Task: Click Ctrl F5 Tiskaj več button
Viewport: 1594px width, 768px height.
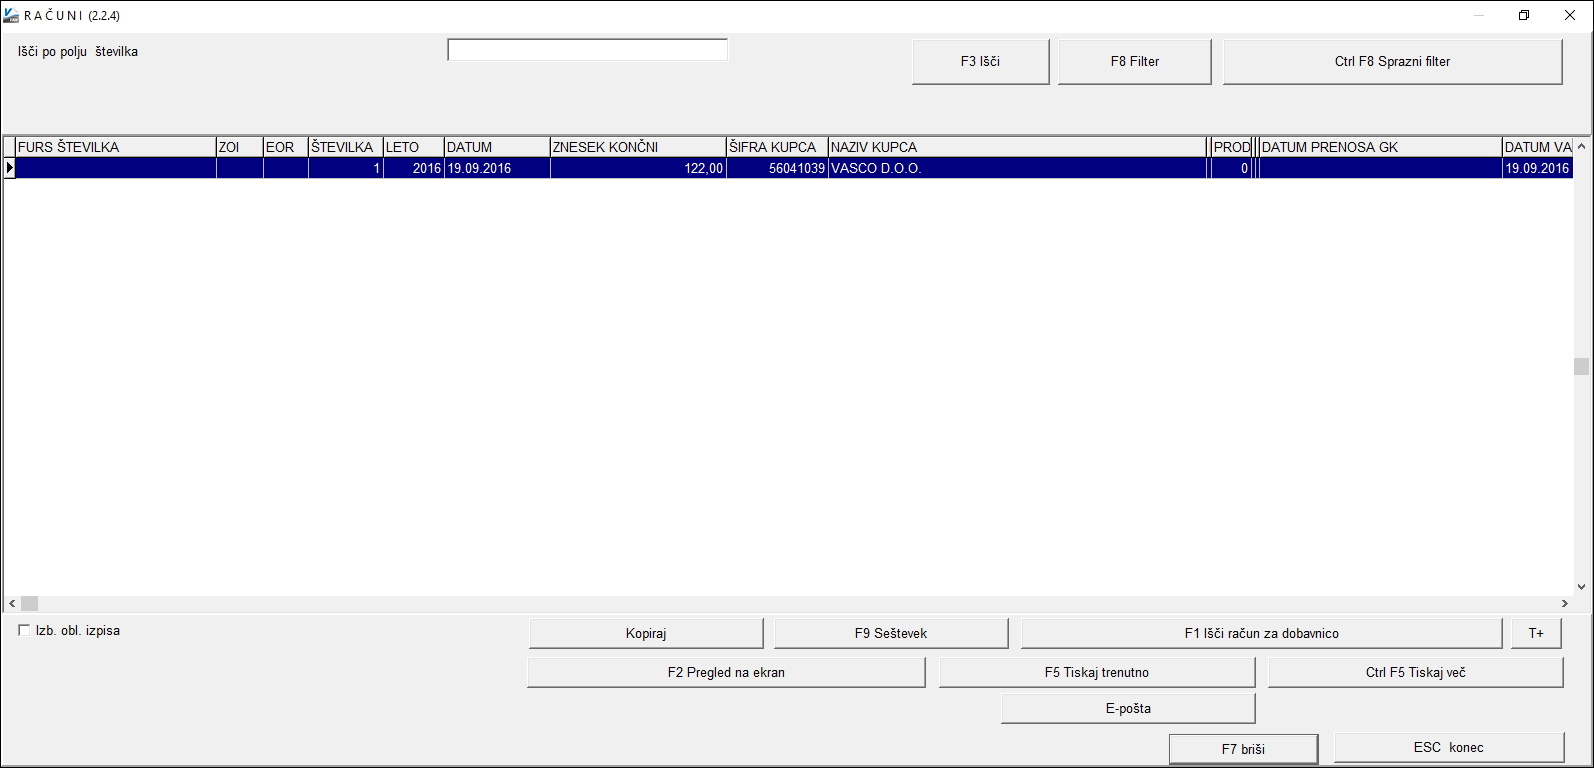Action: coord(1415,672)
